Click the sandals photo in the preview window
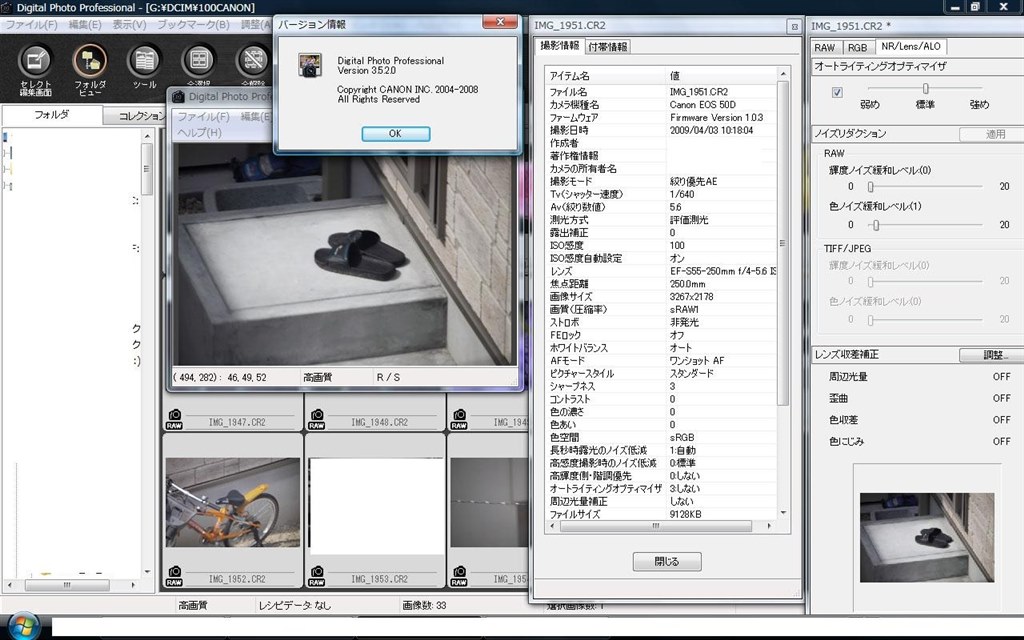1024x640 pixels. click(344, 254)
